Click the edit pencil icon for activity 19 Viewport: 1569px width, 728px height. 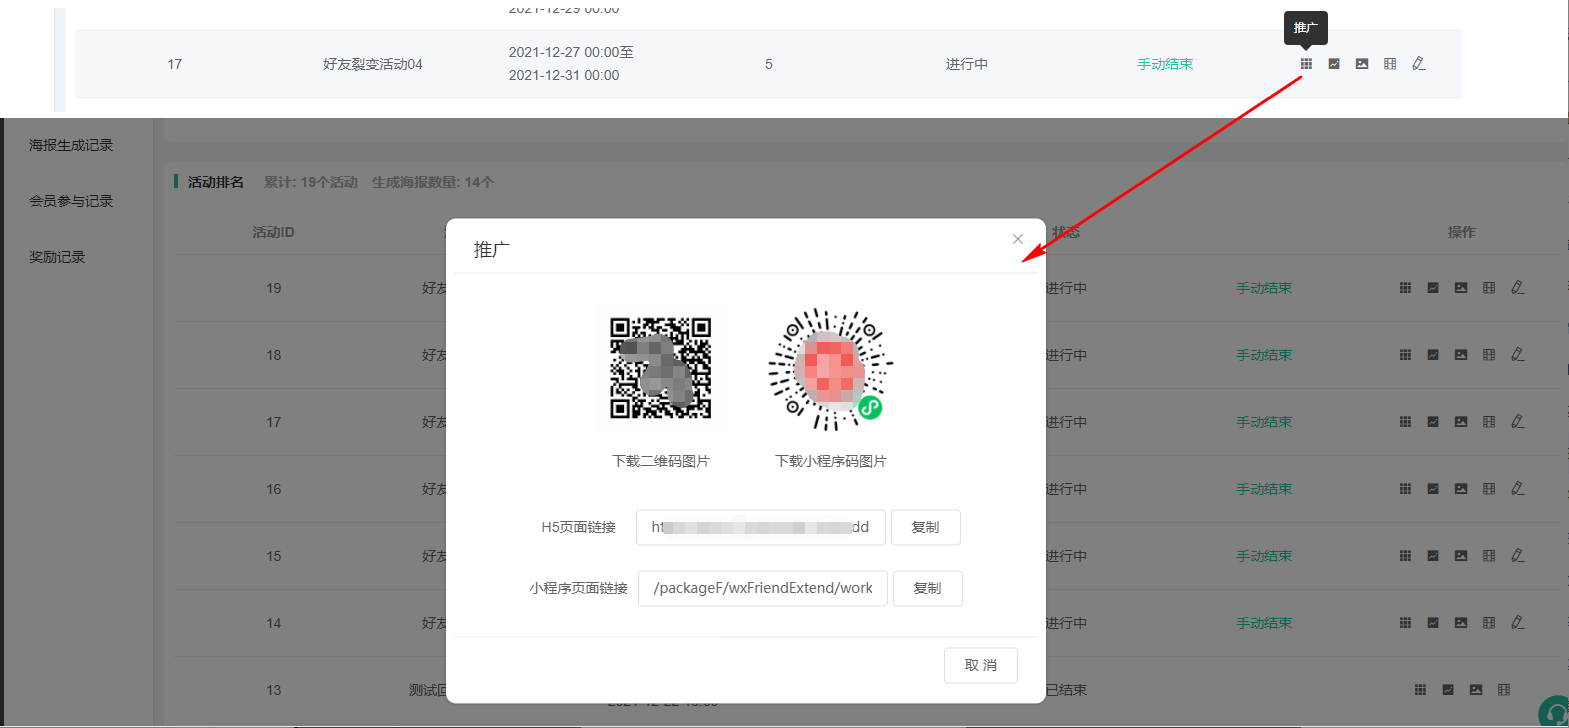click(x=1517, y=288)
